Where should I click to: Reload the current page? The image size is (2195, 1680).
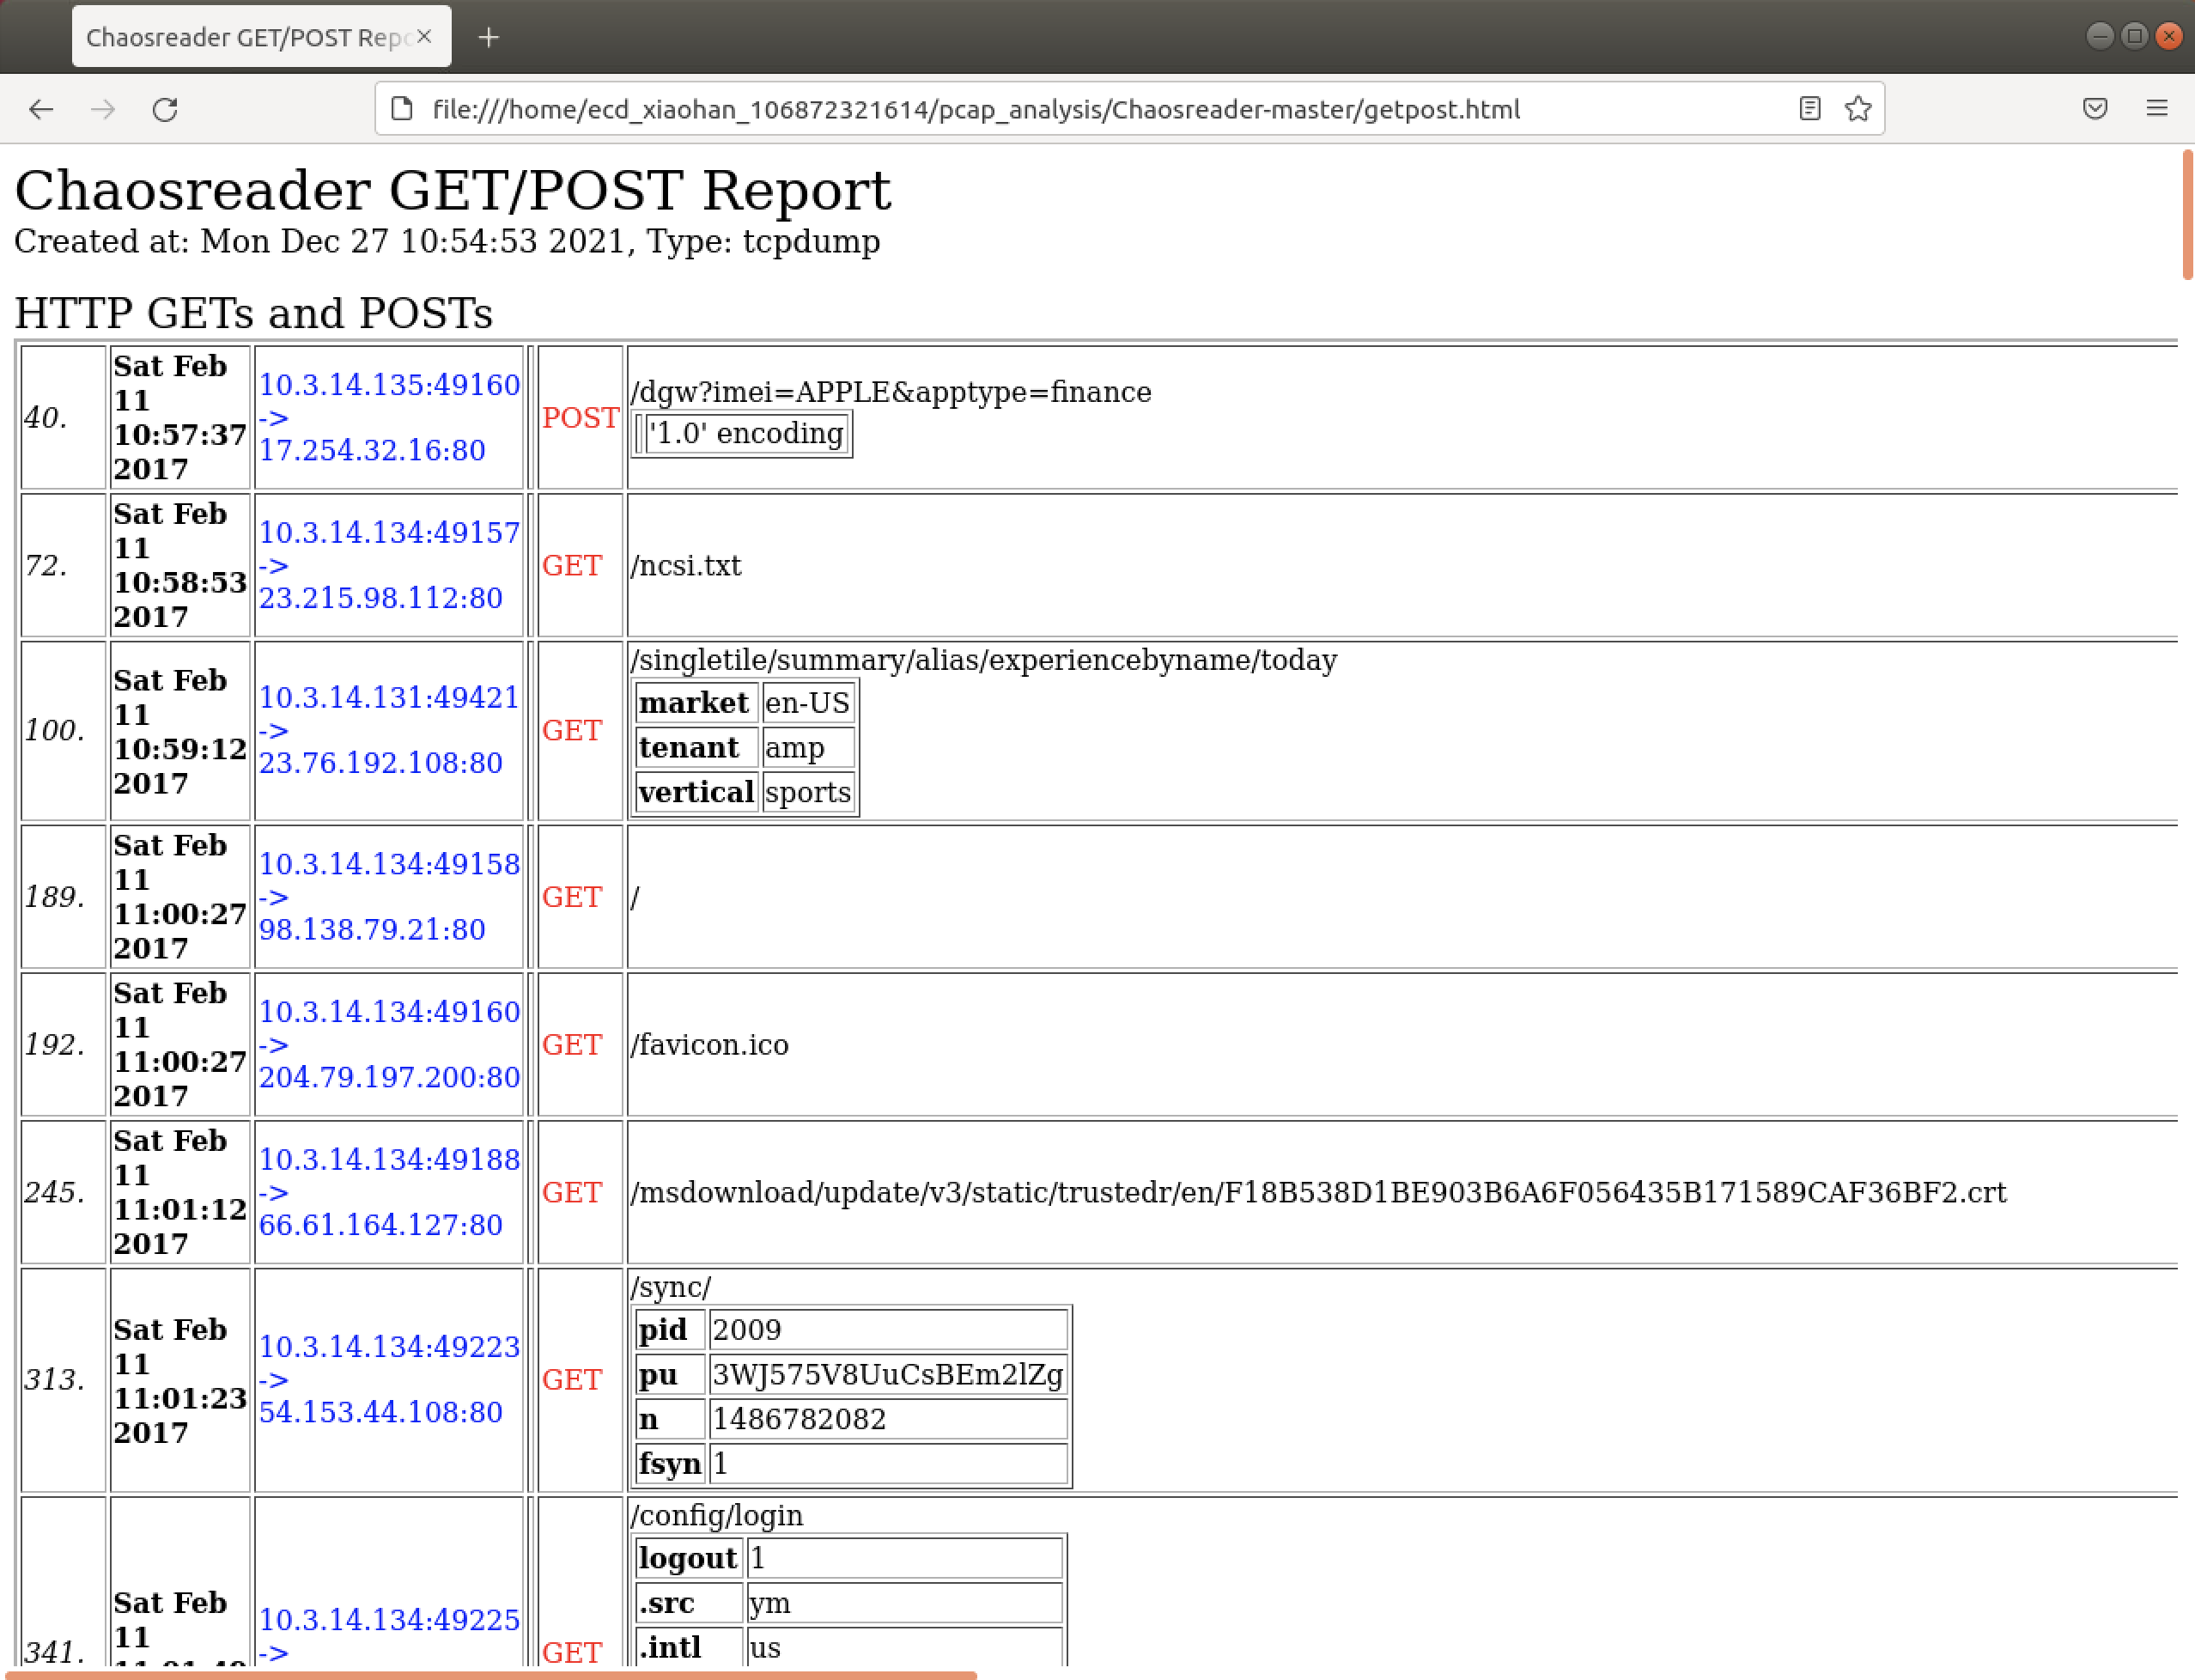(165, 109)
